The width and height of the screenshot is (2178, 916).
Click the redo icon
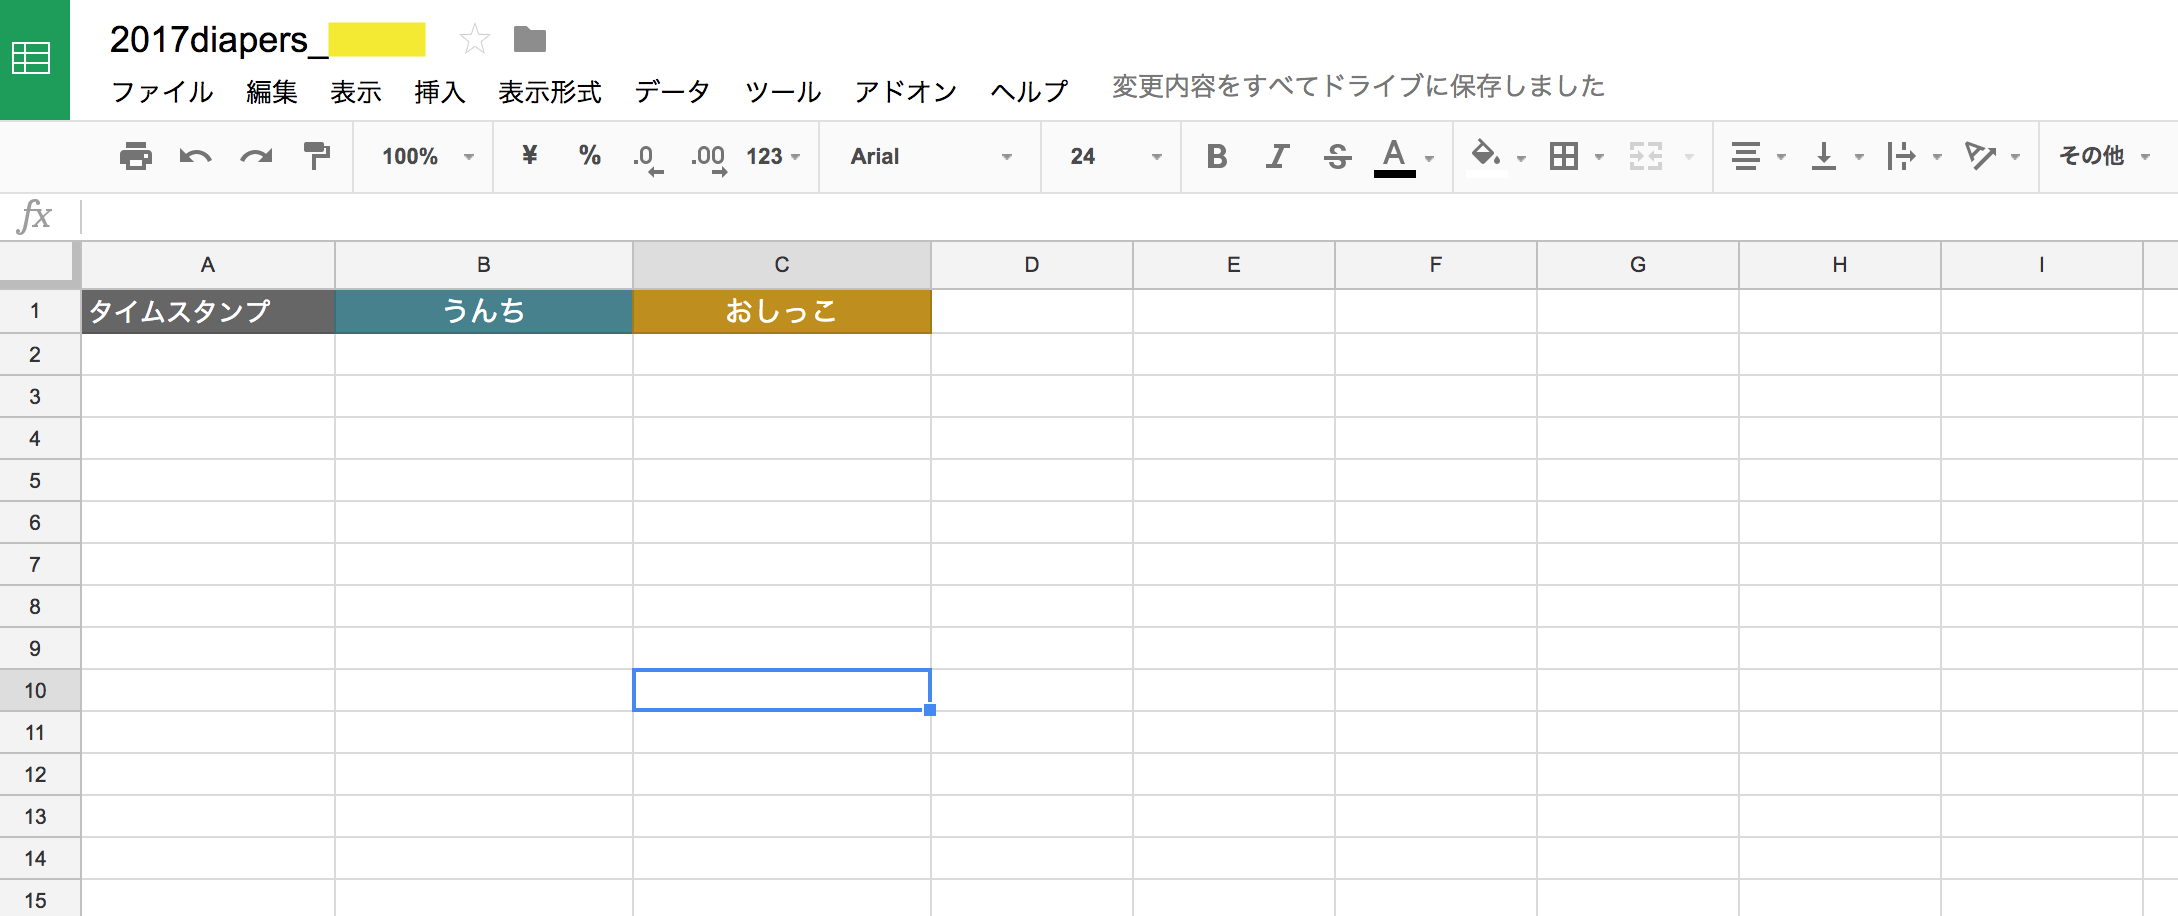[256, 156]
